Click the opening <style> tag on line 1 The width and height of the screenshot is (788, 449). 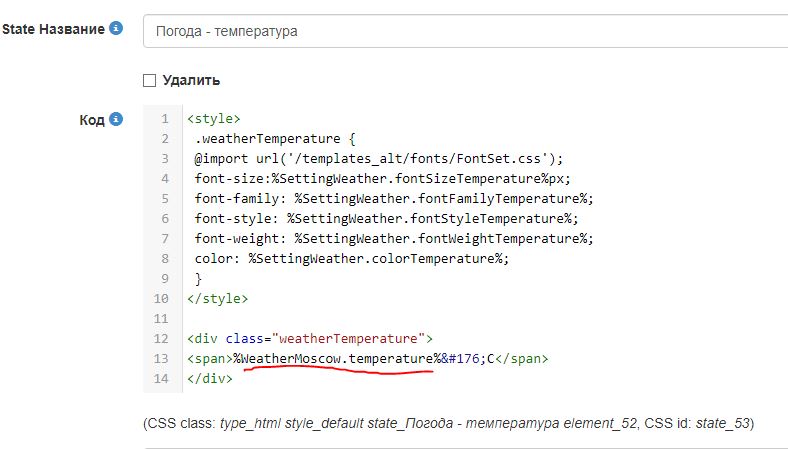[x=213, y=119]
